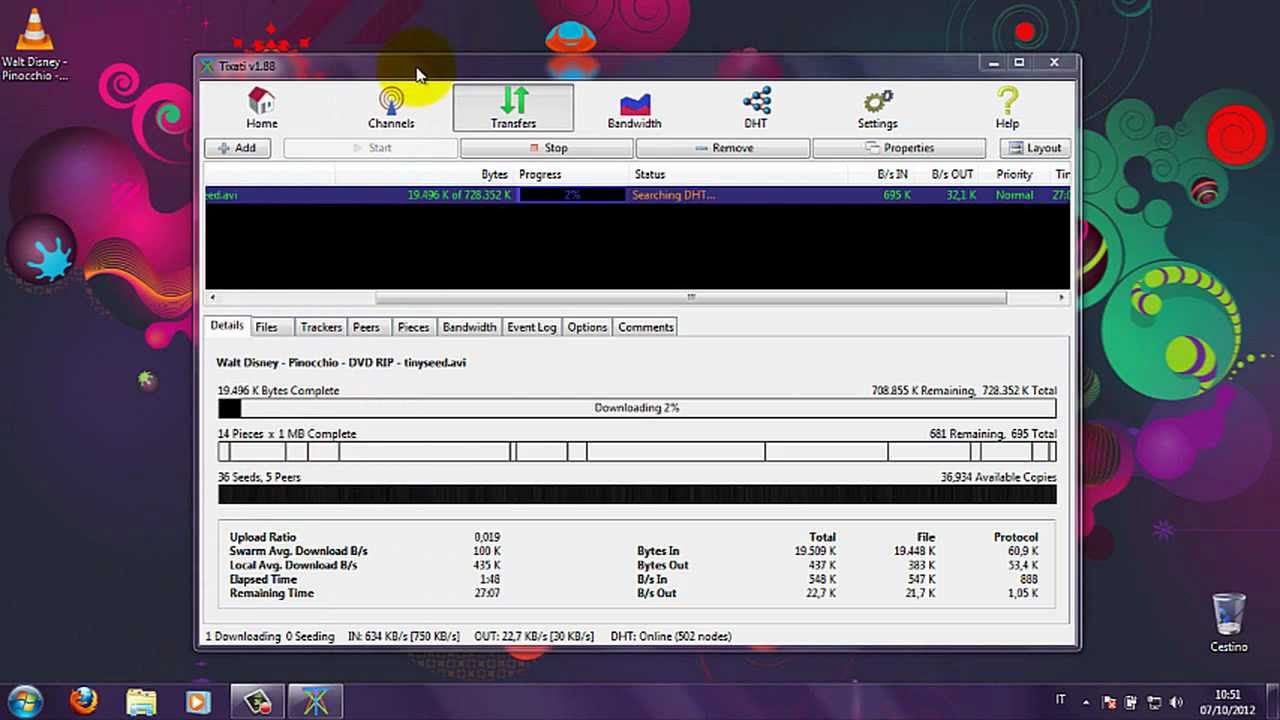Launch Firefox from the taskbar

click(x=84, y=701)
